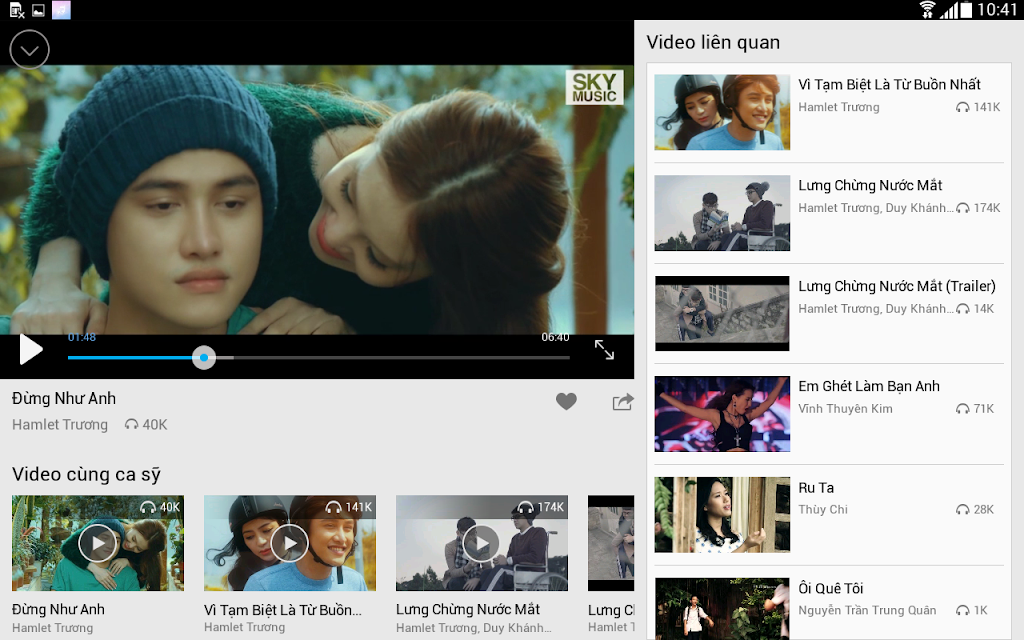Open the Wi-Fi status icon
This screenshot has width=1024, height=640.
(927, 10)
